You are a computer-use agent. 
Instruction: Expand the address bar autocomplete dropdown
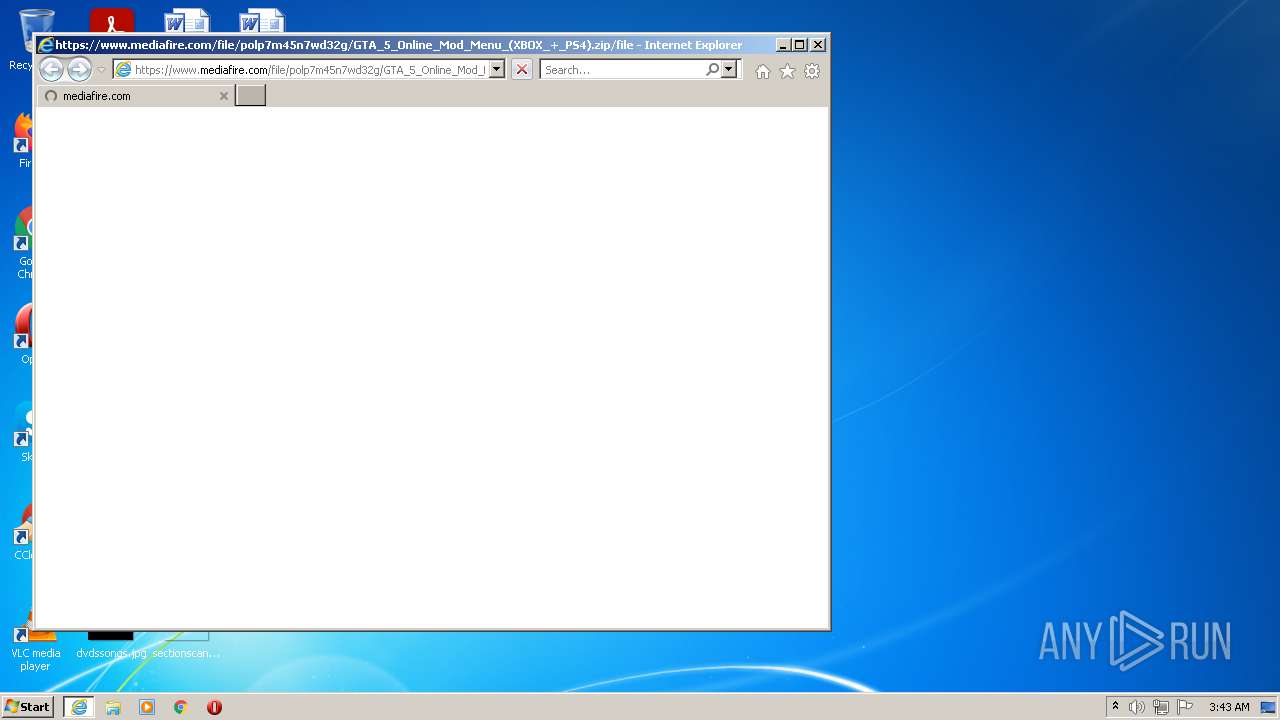click(497, 70)
